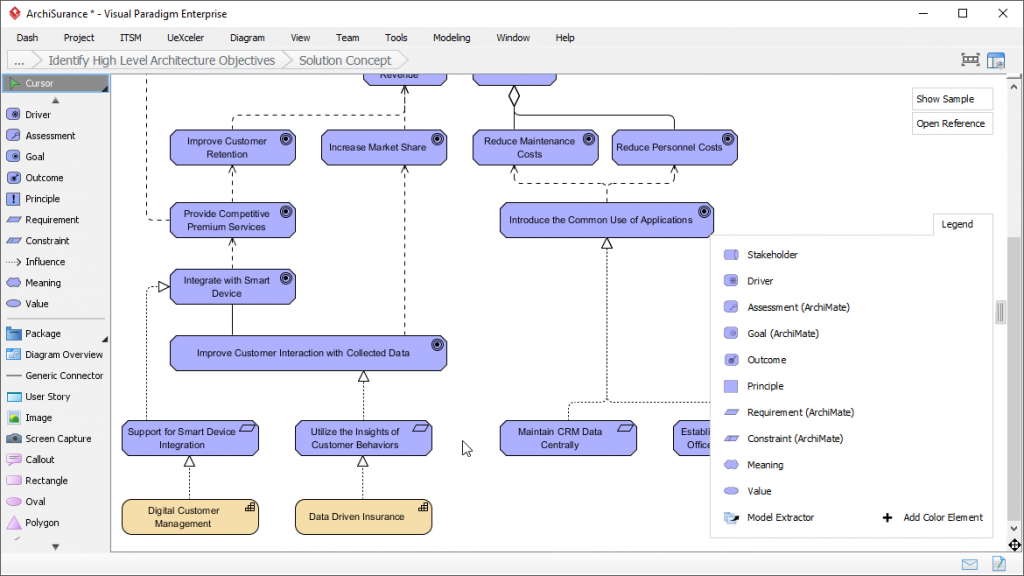Click the message envelope icon in the status bar
Viewport: 1024px width, 576px height.
968,563
